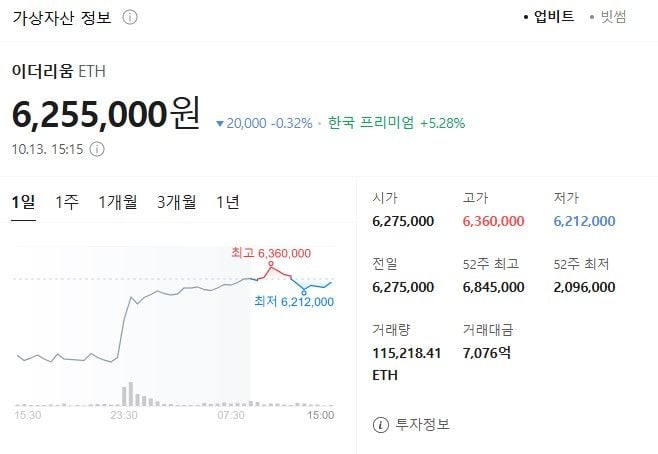Click 최저 6,212,000 marker on chart
Viewport: 658px width, 454px height.
(293, 300)
